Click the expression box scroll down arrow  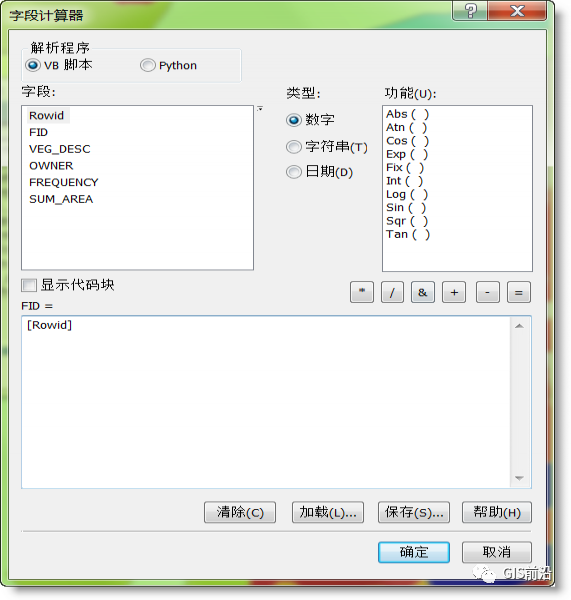pos(519,478)
